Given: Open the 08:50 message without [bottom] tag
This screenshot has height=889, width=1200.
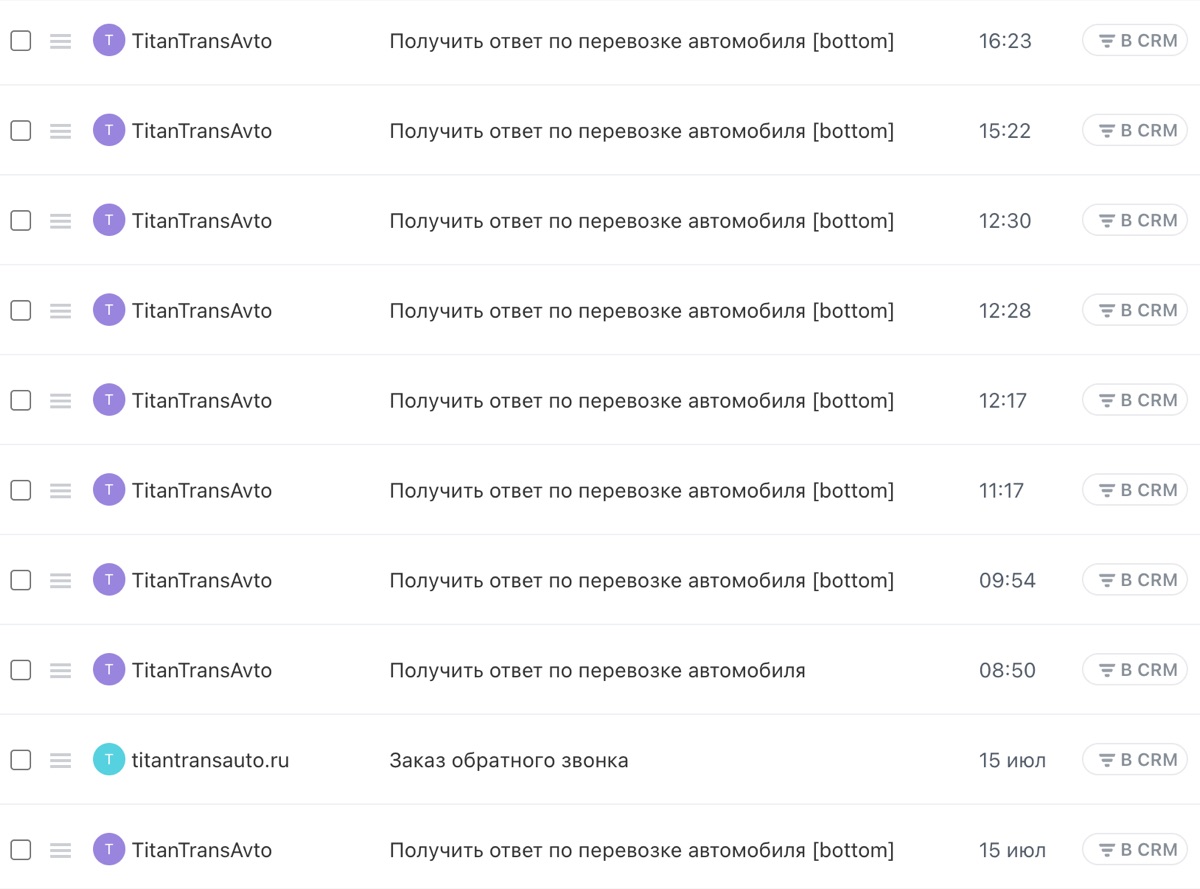Looking at the screenshot, I should pyautogui.click(x=597, y=670).
